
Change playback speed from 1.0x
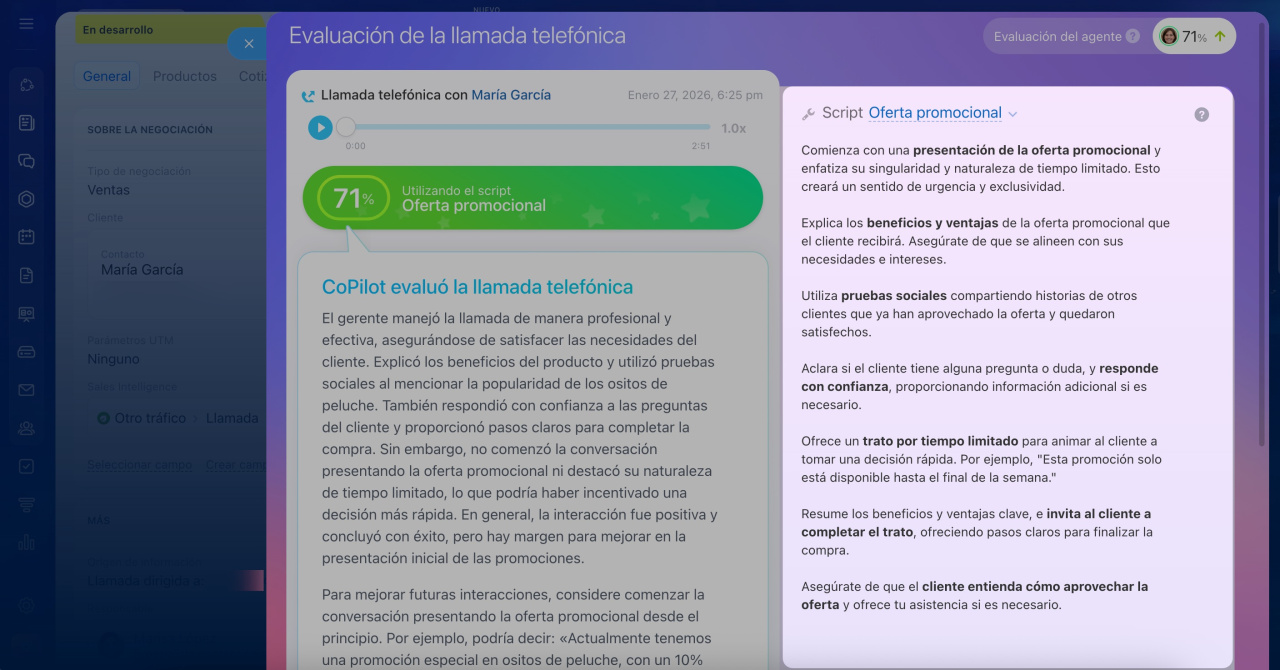733,128
